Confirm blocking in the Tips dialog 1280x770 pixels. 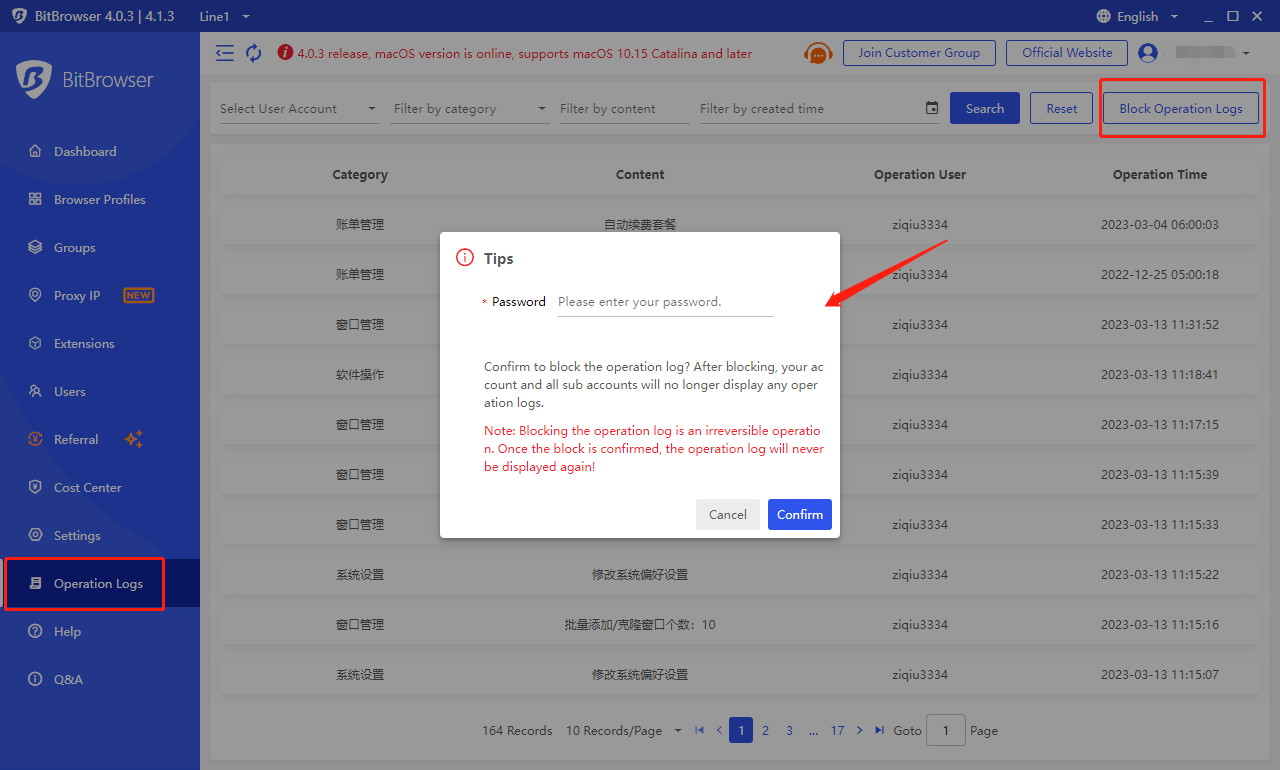pos(800,514)
